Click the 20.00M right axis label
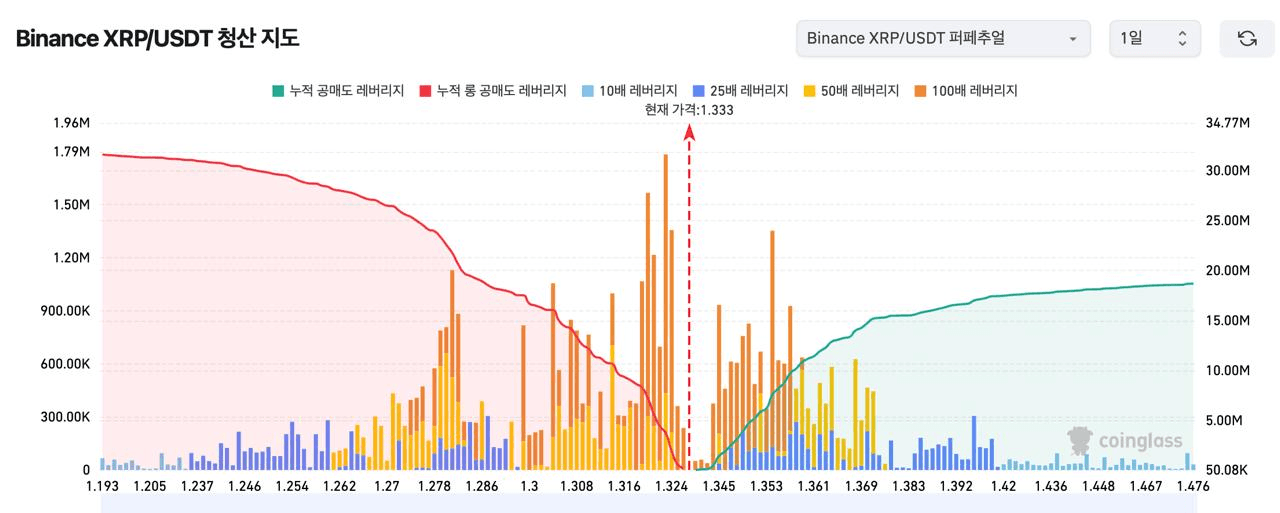Viewport: 1280px width, 513px height. click(x=1229, y=271)
